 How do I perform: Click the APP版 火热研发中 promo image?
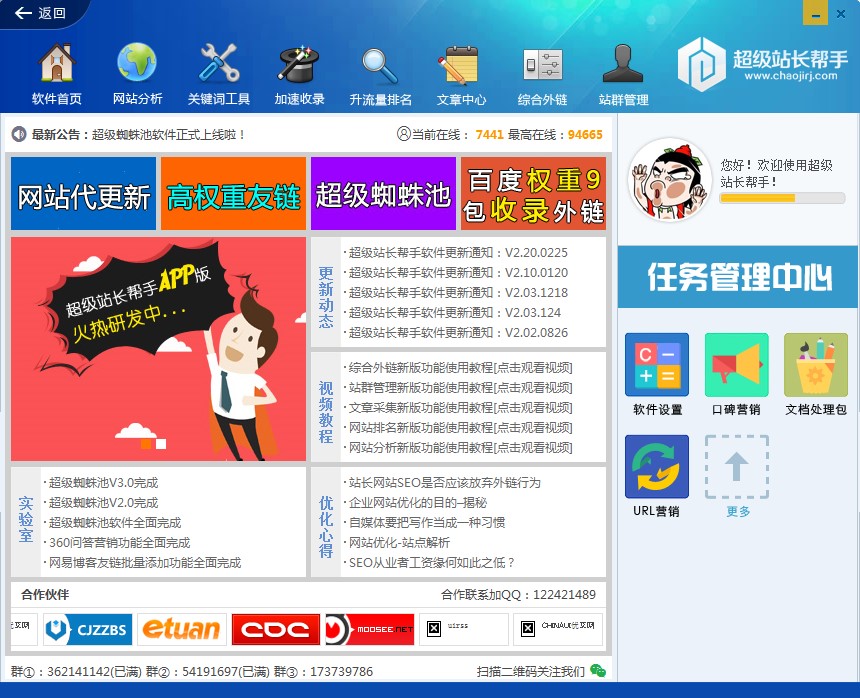(x=159, y=349)
